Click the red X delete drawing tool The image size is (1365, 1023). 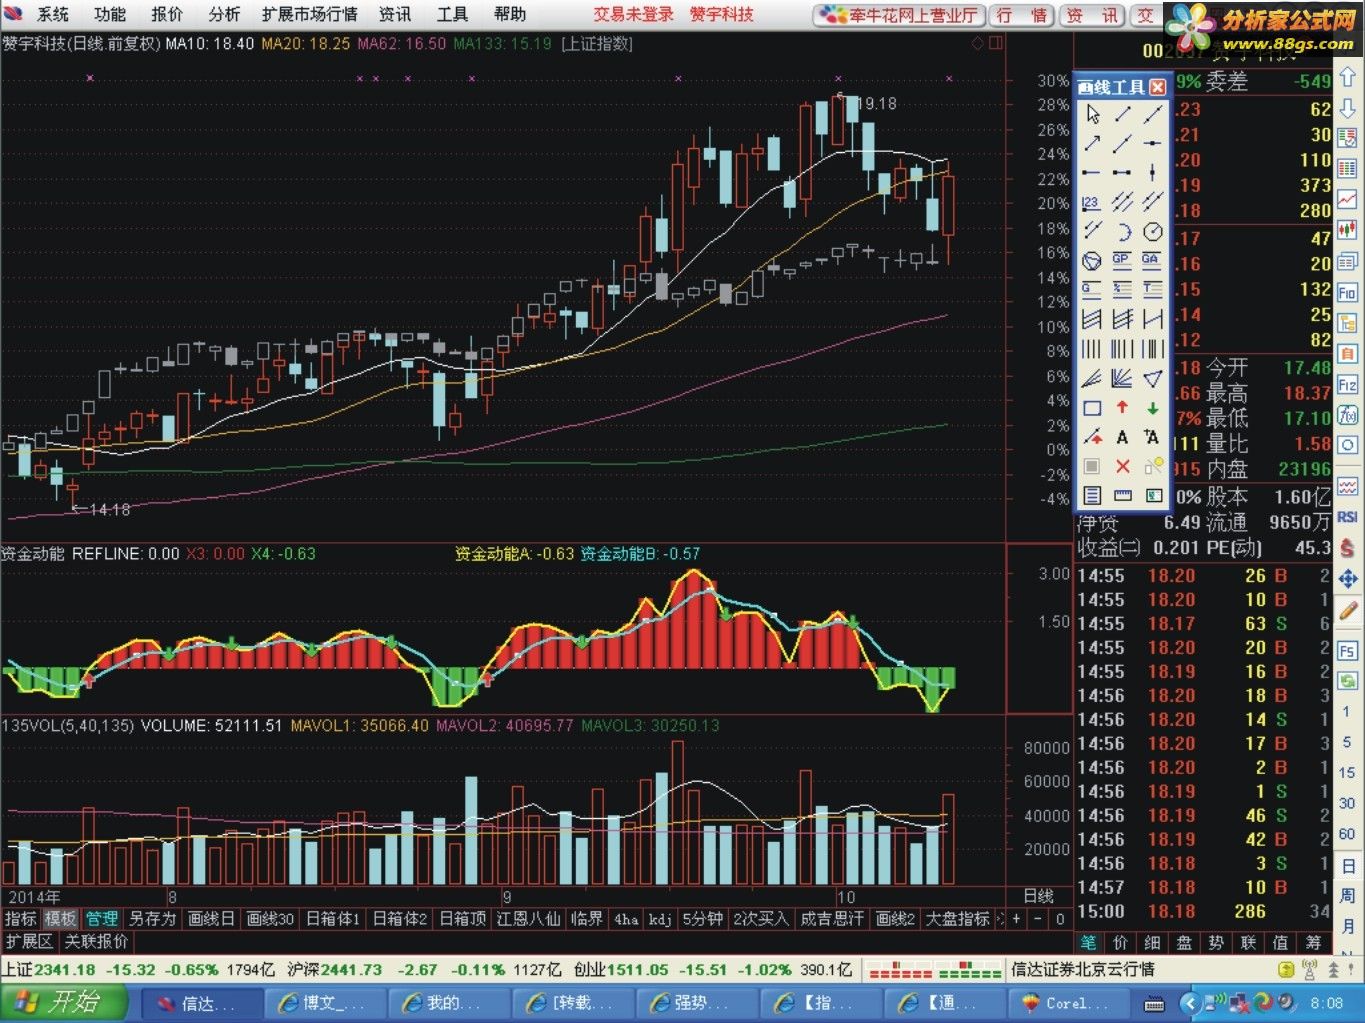1122,466
